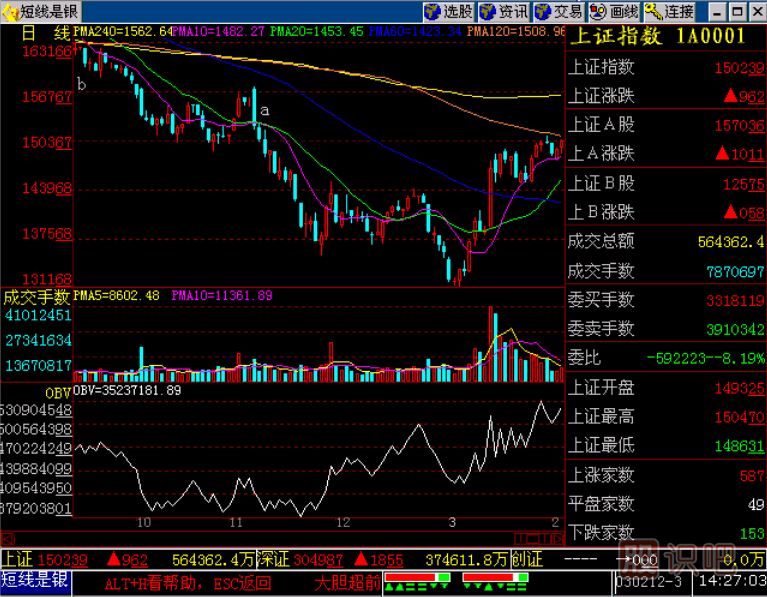Click the 连接 key connect button
767x597 pixels.
click(x=668, y=12)
